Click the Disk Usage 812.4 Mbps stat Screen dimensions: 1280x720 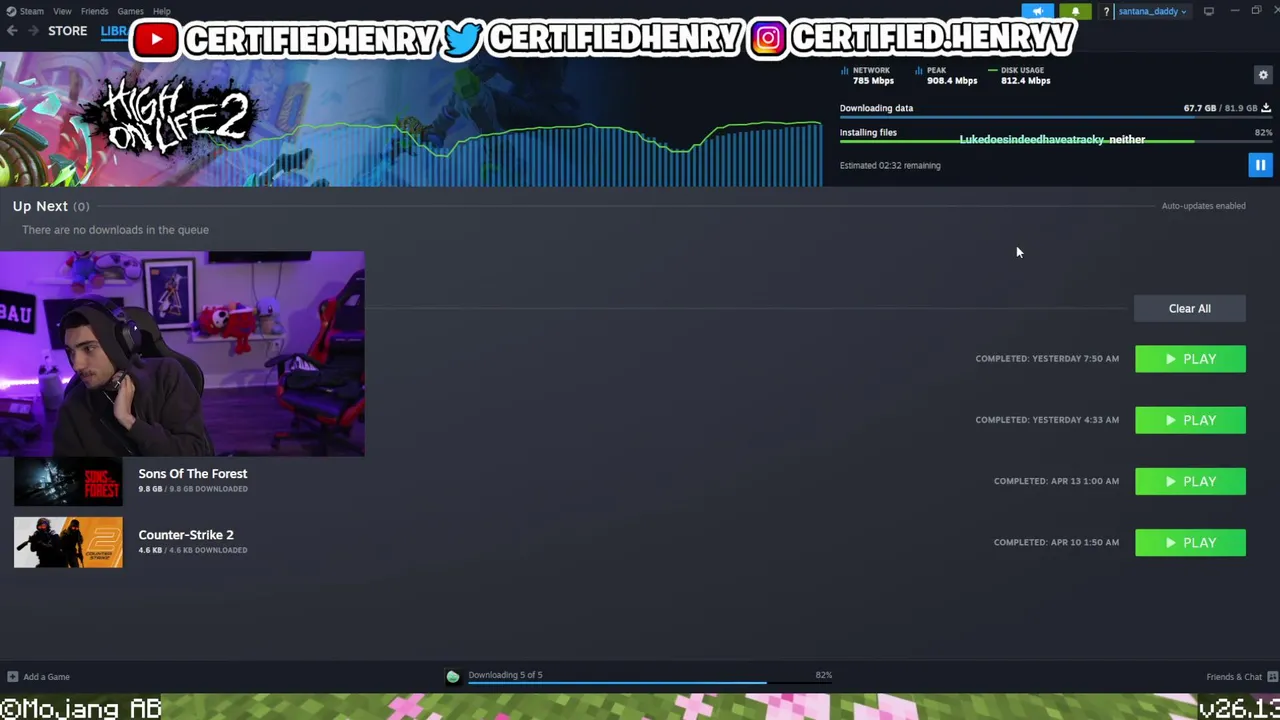tap(1019, 76)
